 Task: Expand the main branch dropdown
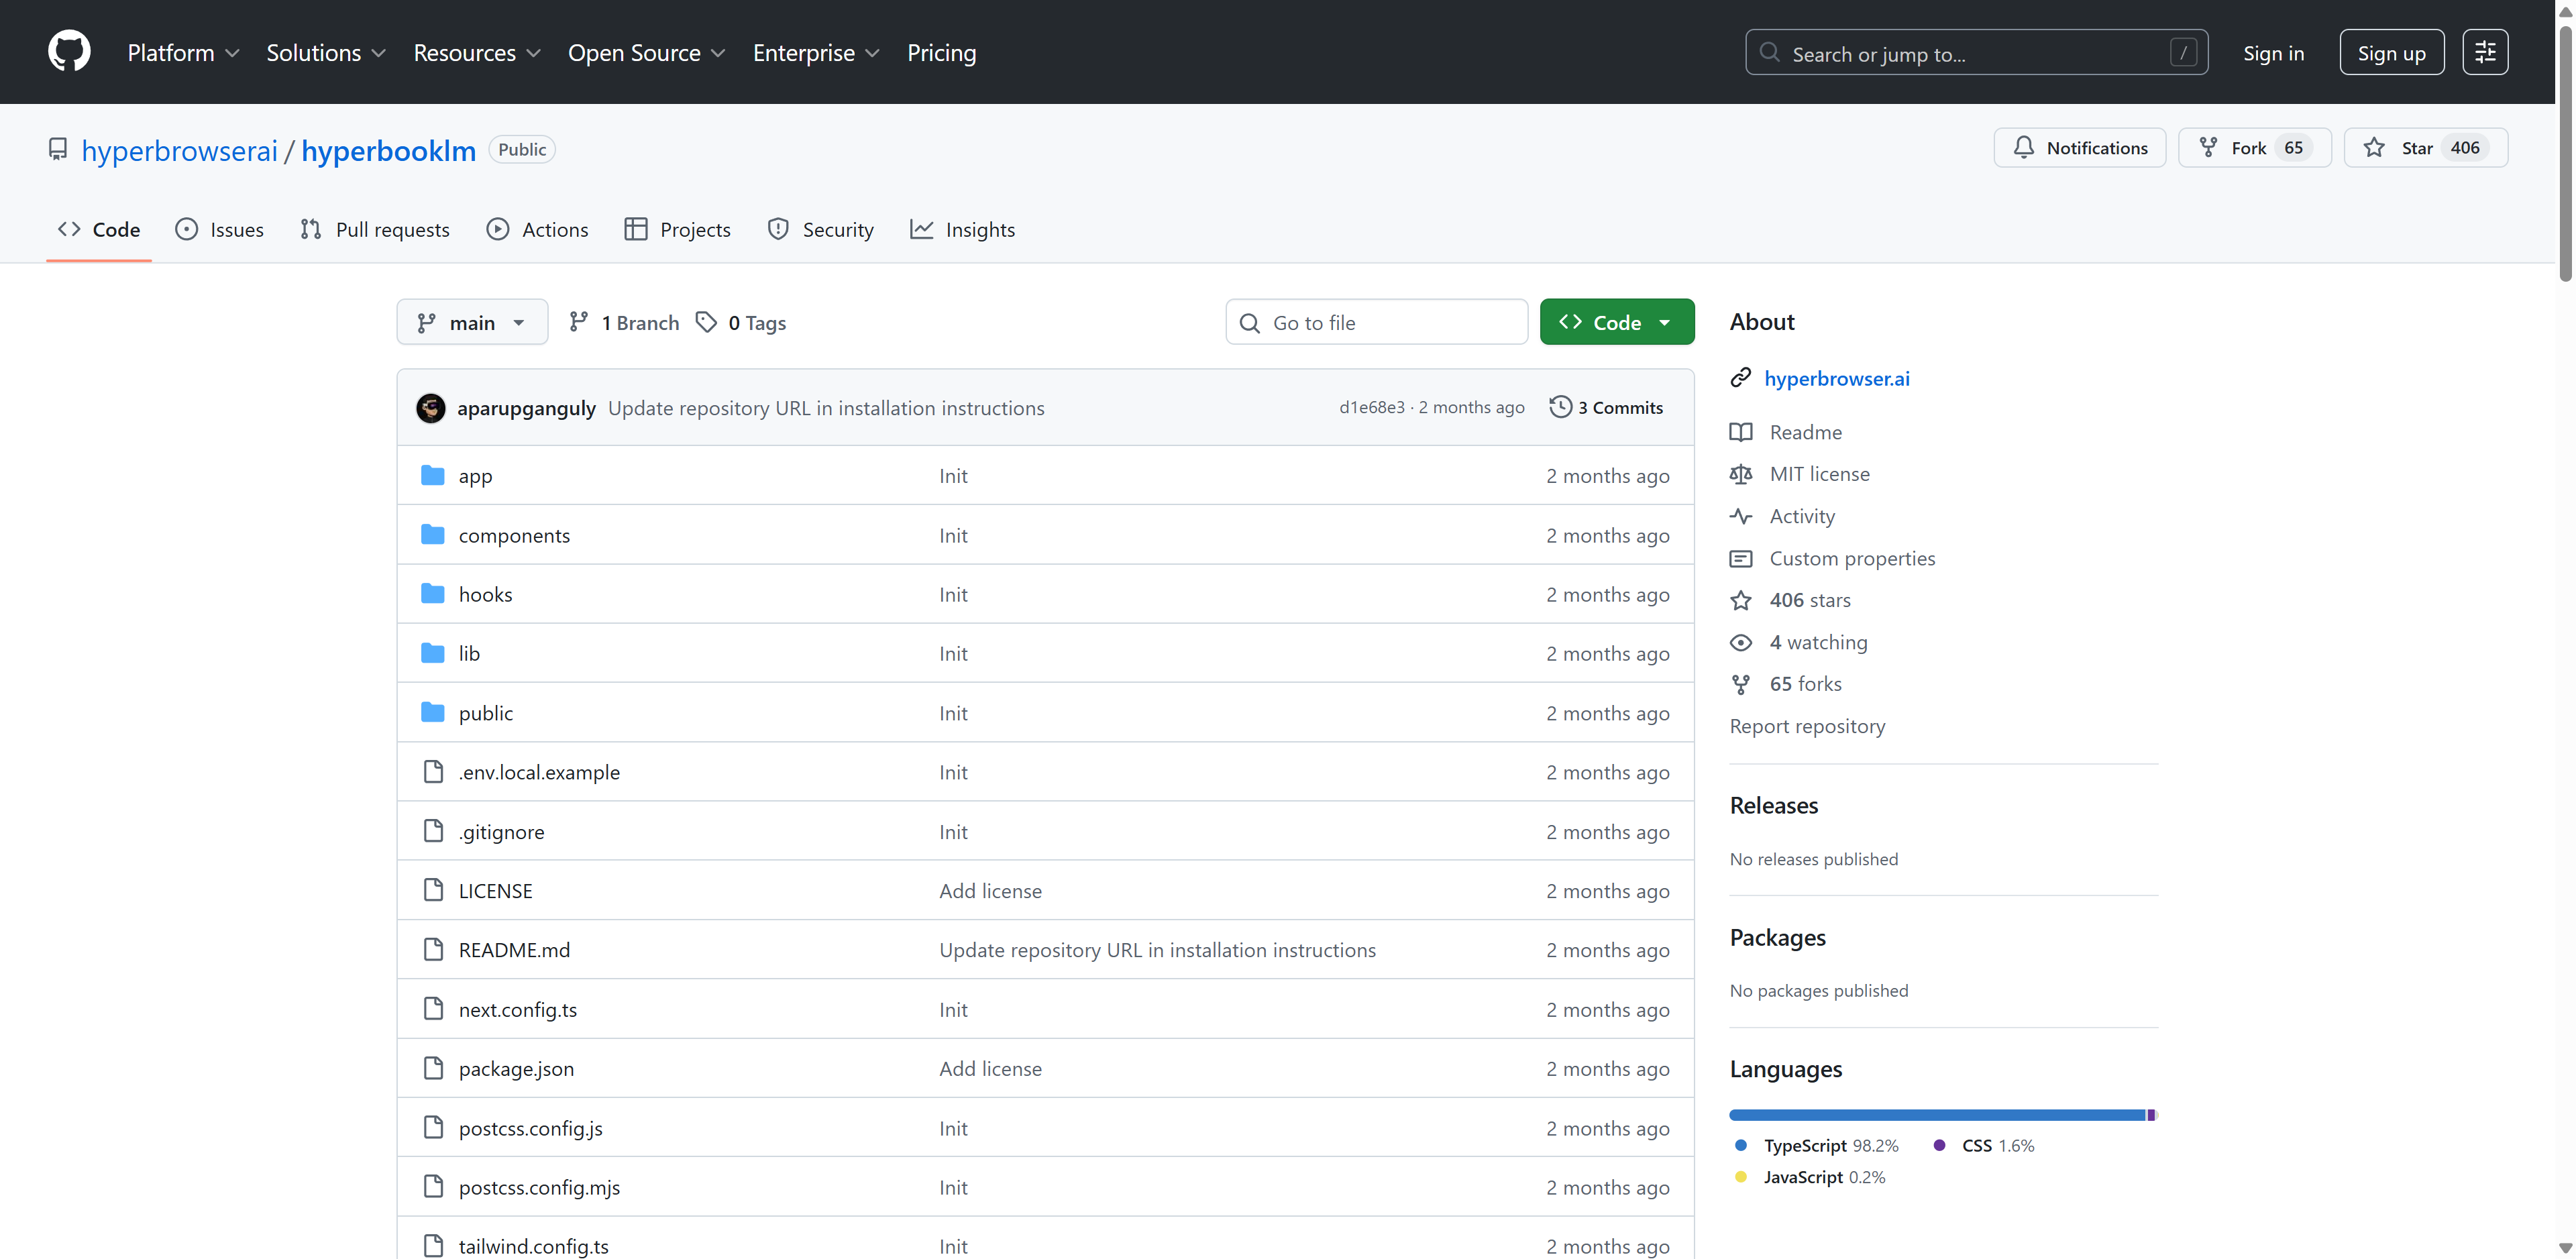[x=472, y=322]
